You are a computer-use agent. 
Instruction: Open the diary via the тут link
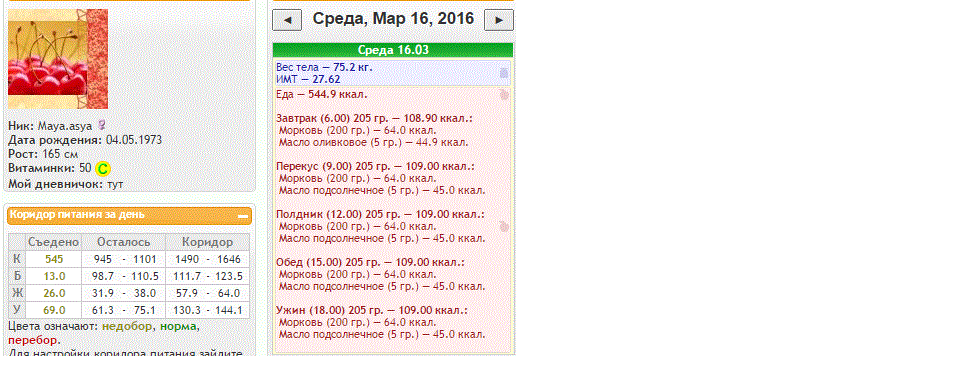pyautogui.click(x=115, y=184)
